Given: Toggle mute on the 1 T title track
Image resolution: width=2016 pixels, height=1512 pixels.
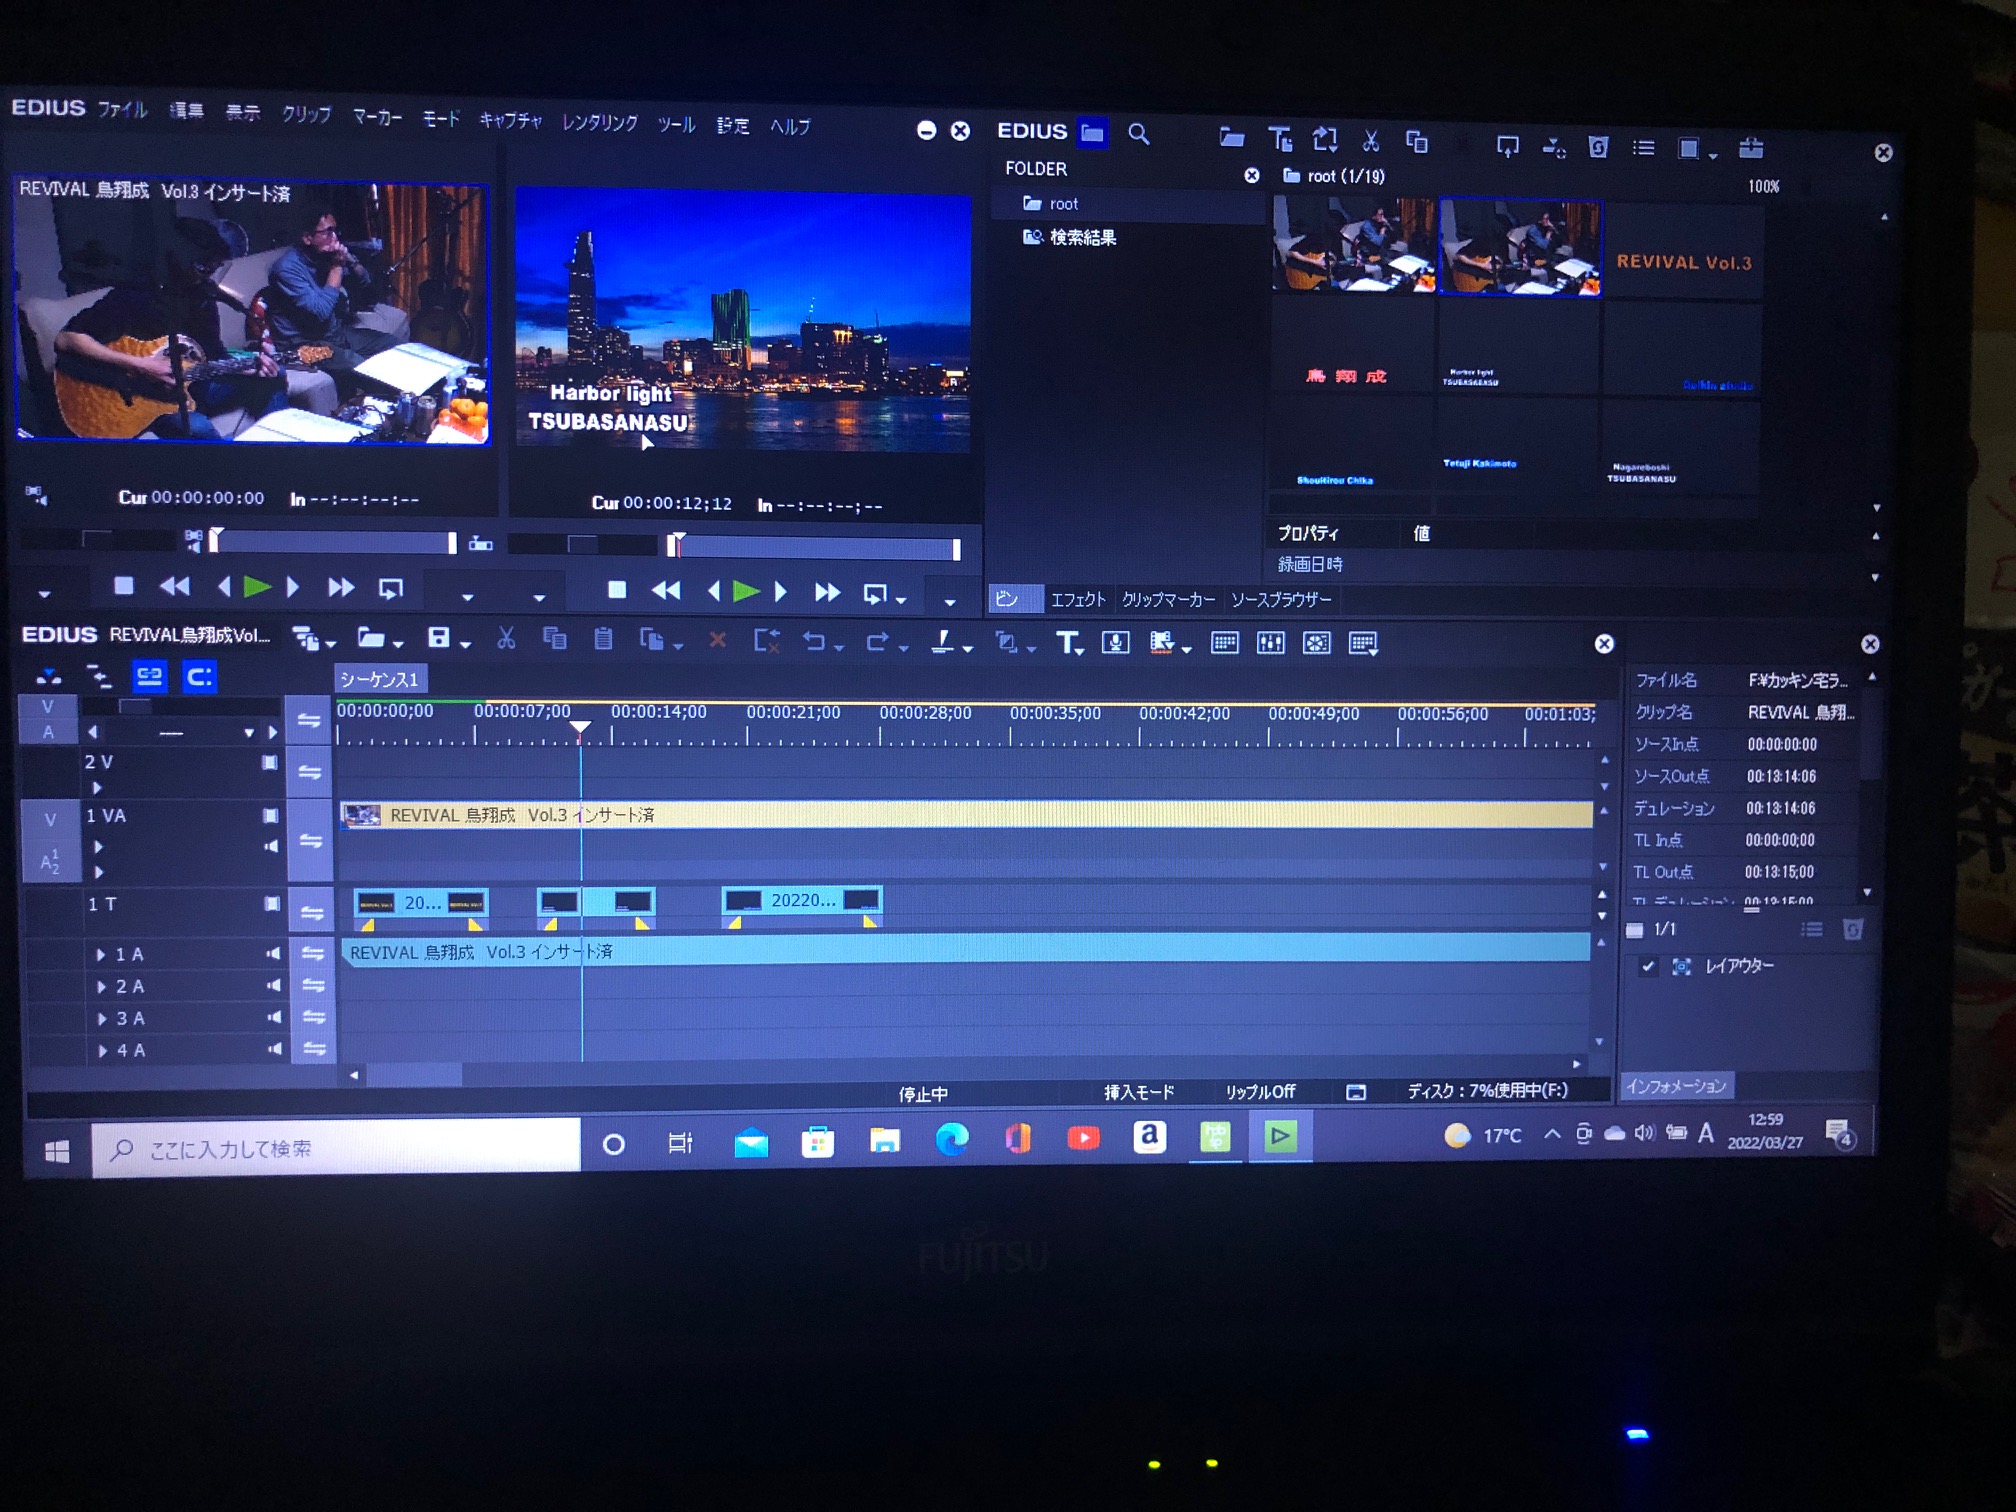Looking at the screenshot, I should 272,904.
